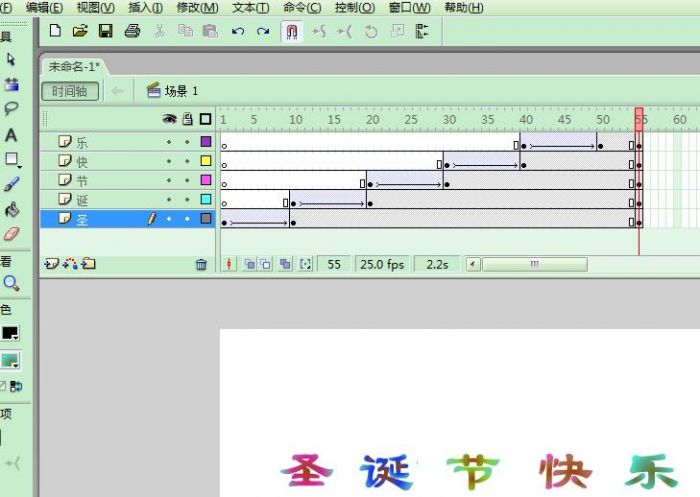
Task: Click the Rotate and Skew icon
Action: point(371,31)
